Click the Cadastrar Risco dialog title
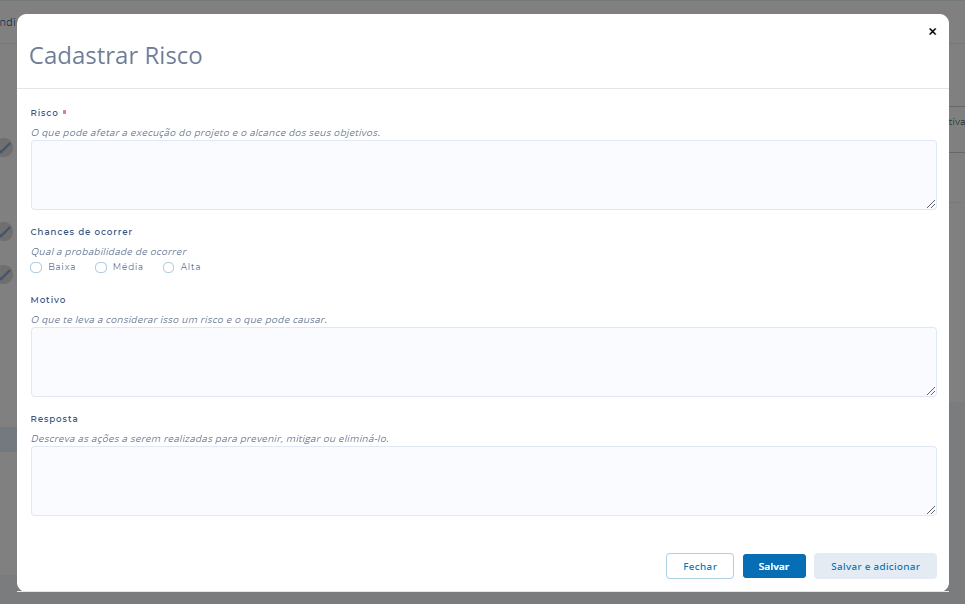The height and width of the screenshot is (604, 965). (x=116, y=55)
